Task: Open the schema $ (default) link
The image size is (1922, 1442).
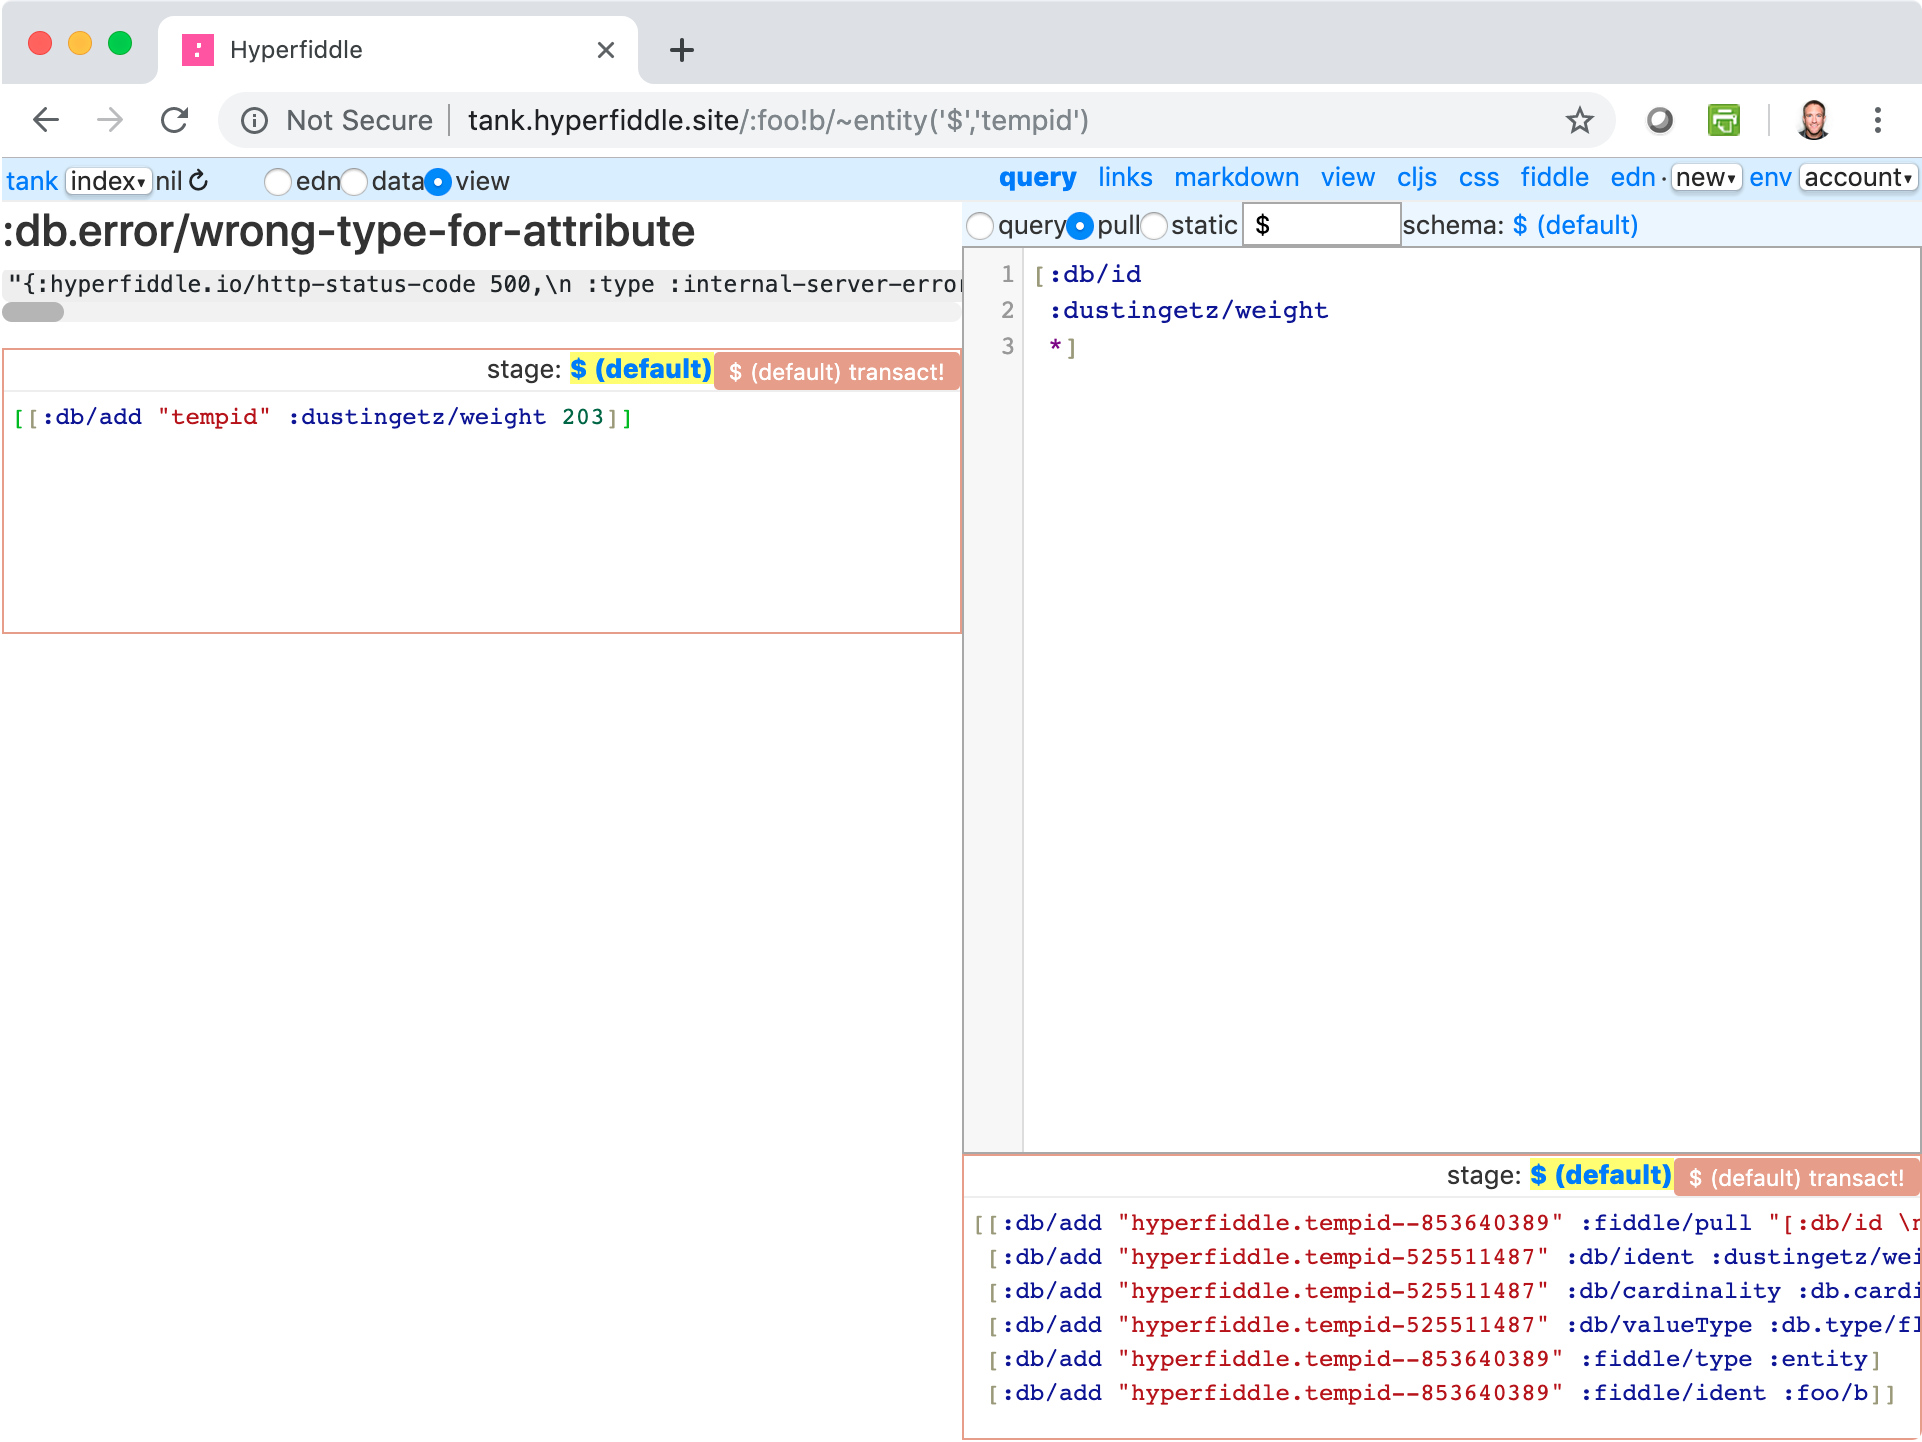Action: pyautogui.click(x=1575, y=226)
